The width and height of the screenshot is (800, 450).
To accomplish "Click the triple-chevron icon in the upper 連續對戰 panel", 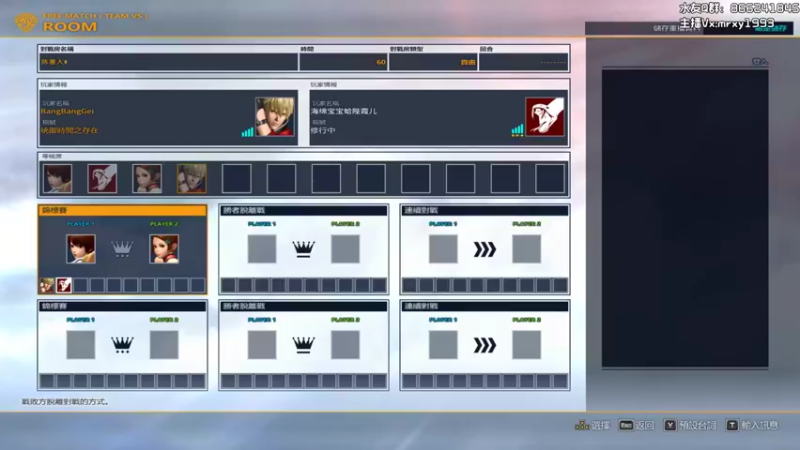I will tap(485, 249).
